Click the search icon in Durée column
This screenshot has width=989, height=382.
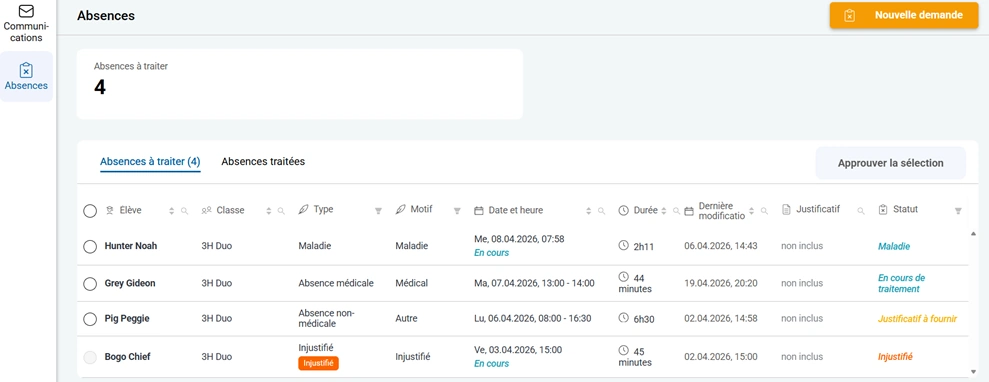coord(676,211)
